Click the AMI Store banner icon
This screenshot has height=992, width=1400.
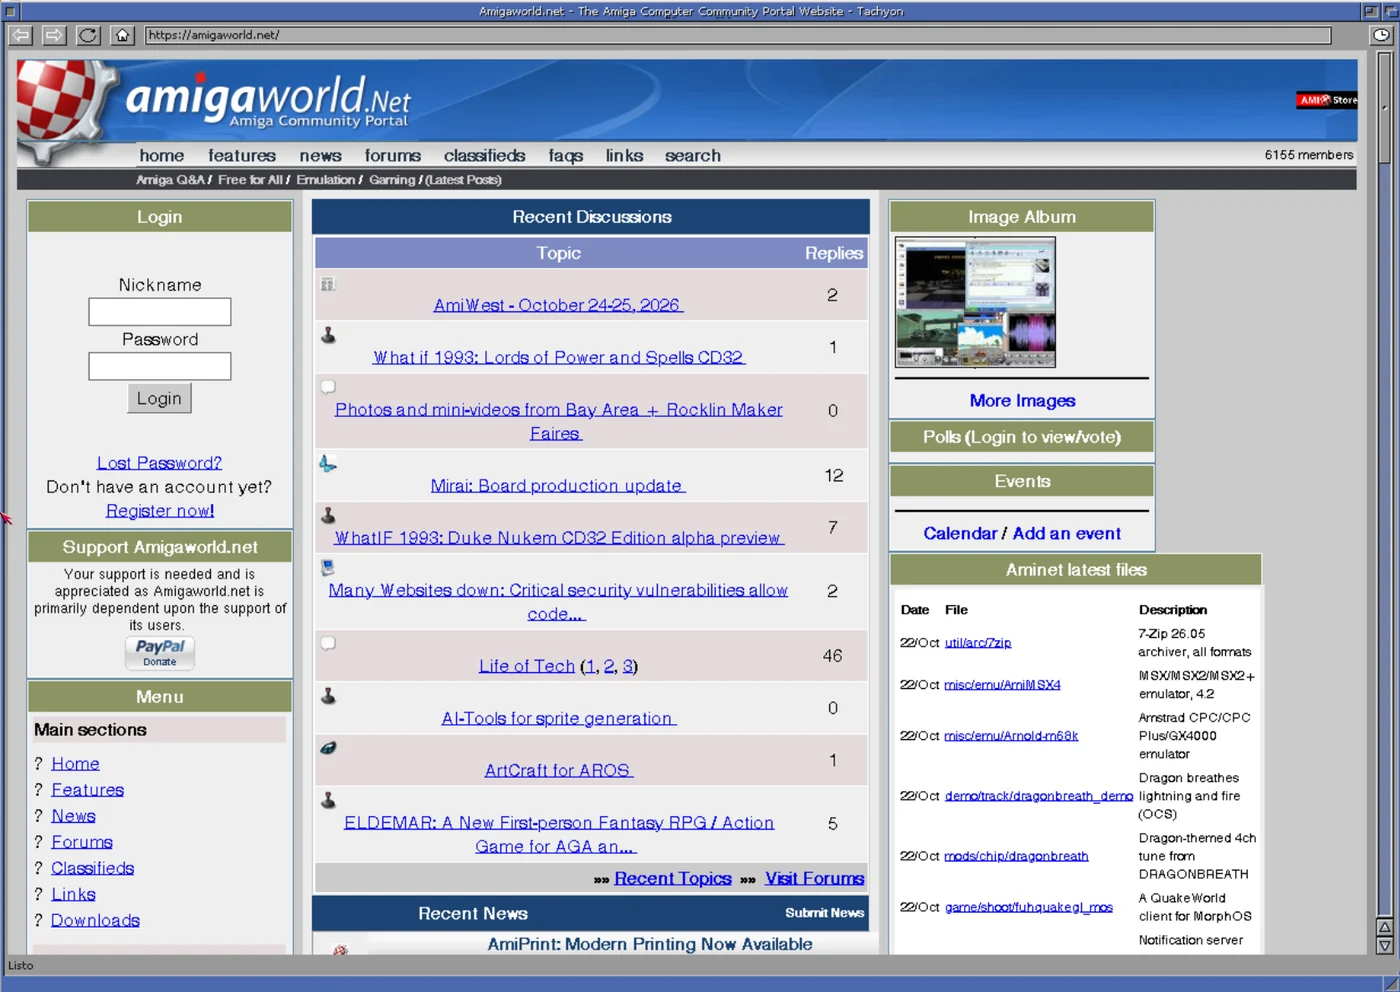click(1327, 100)
